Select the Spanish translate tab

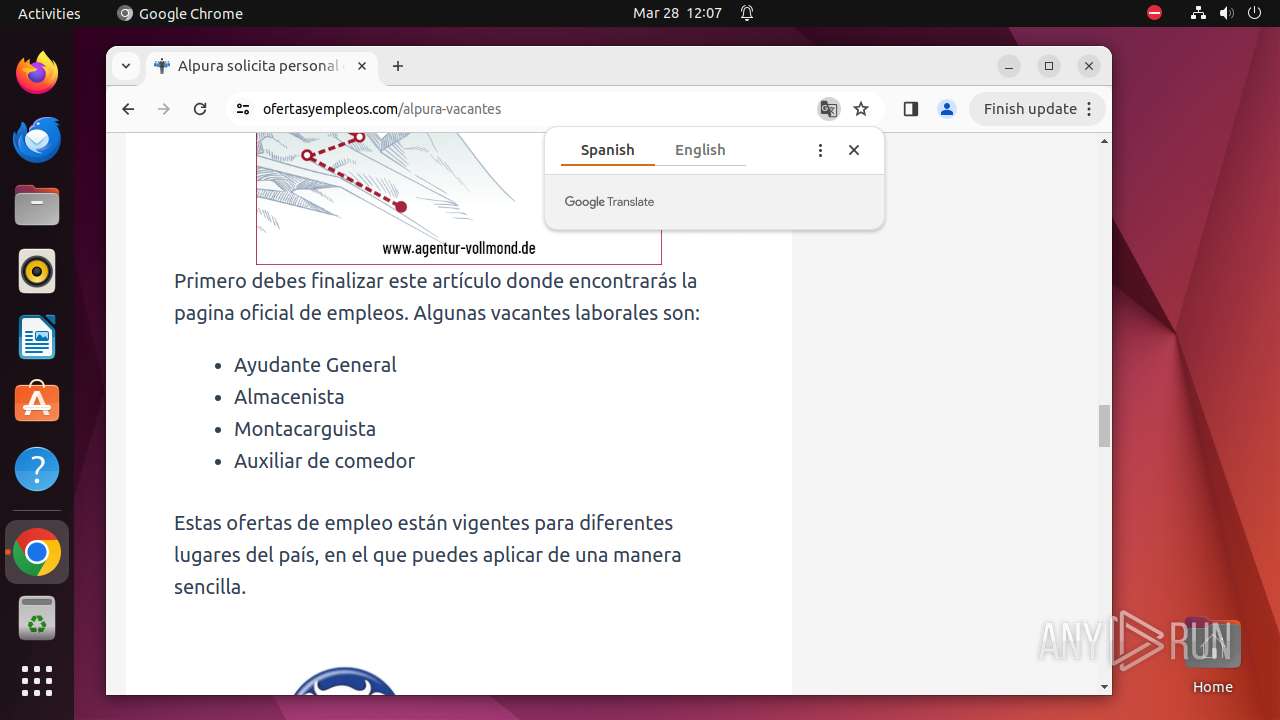coord(607,150)
